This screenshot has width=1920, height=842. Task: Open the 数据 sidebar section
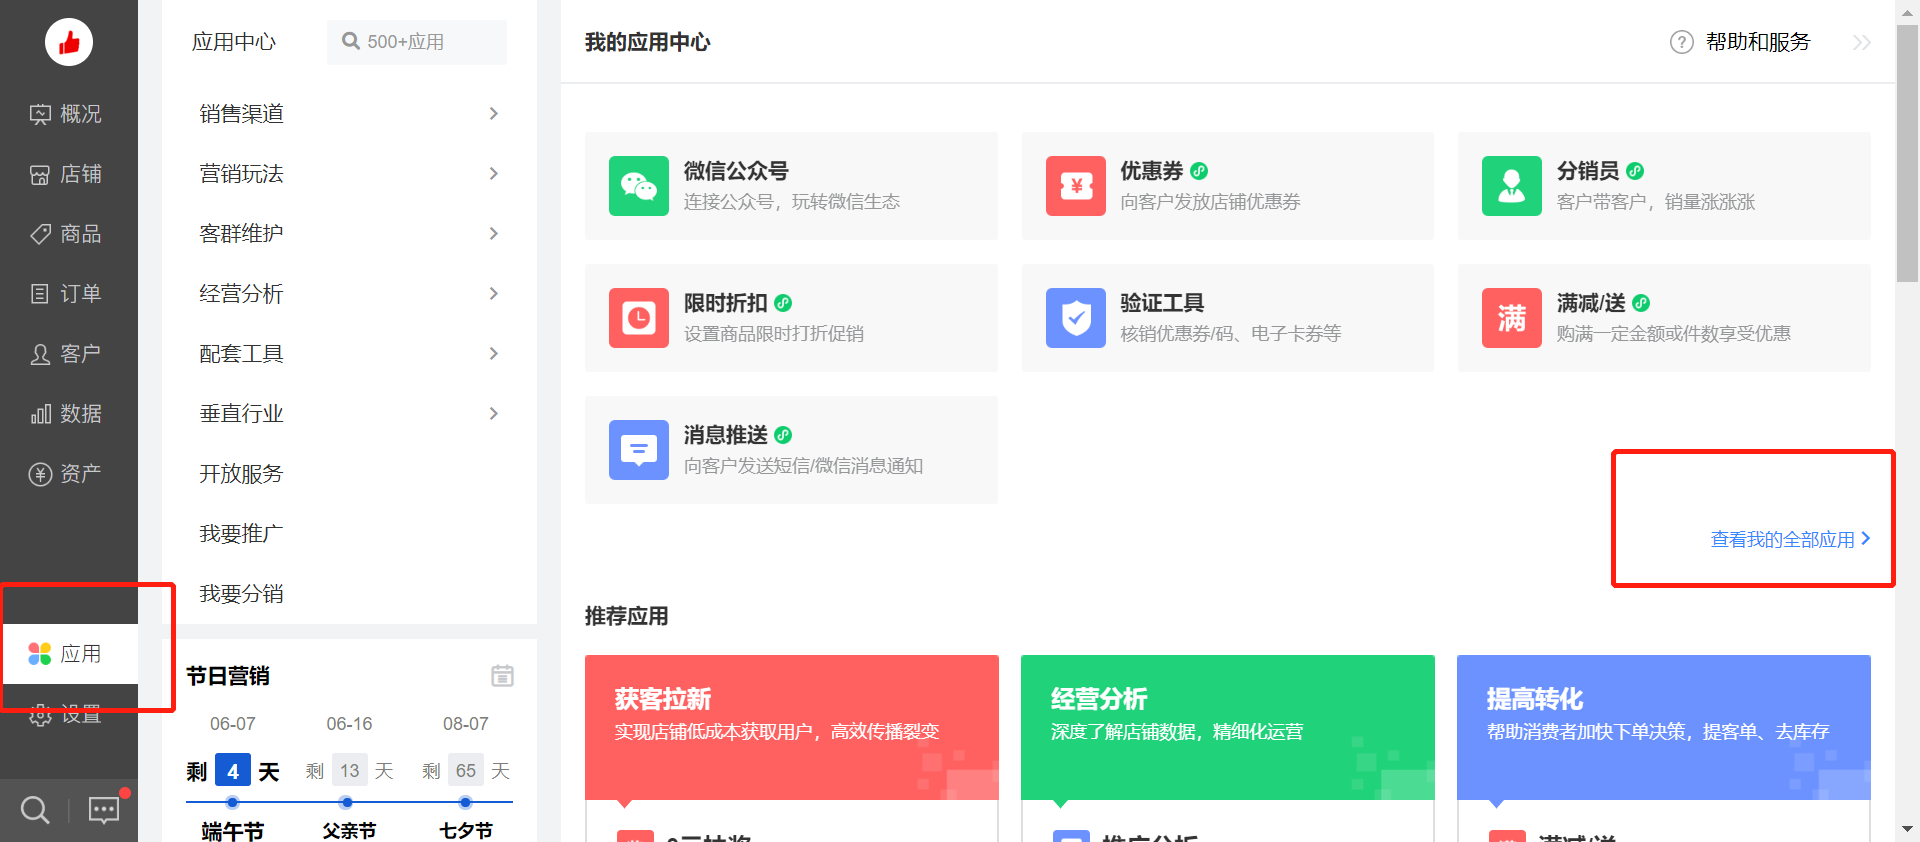(66, 414)
